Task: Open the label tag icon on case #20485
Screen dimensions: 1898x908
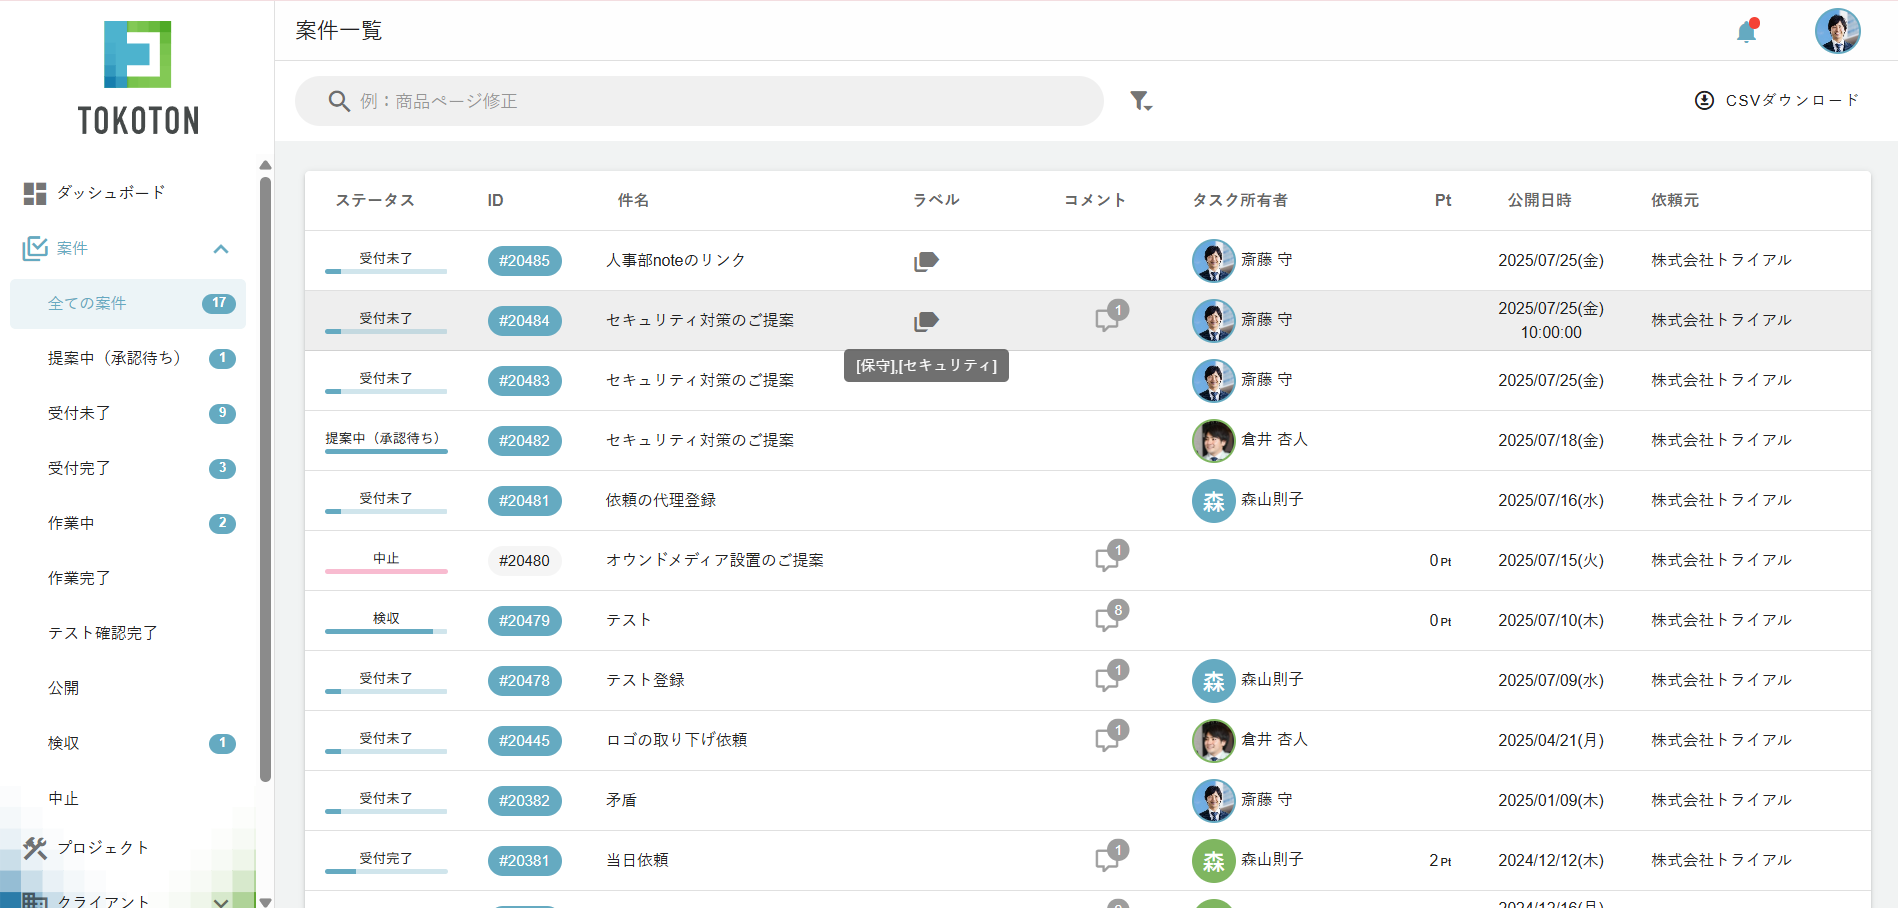Action: tap(925, 260)
